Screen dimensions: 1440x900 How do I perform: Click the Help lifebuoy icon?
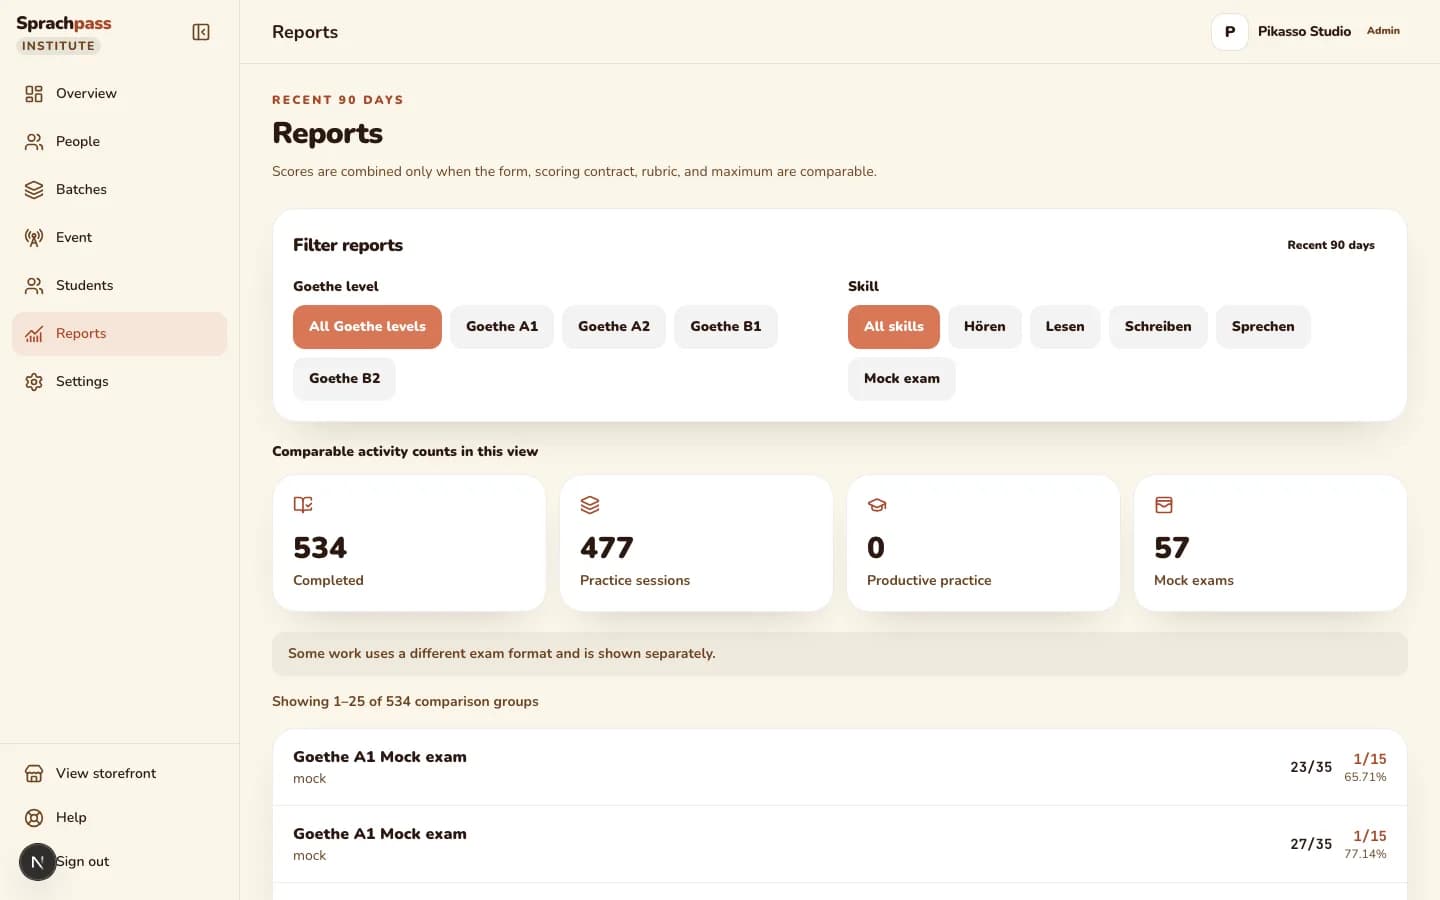coord(34,818)
